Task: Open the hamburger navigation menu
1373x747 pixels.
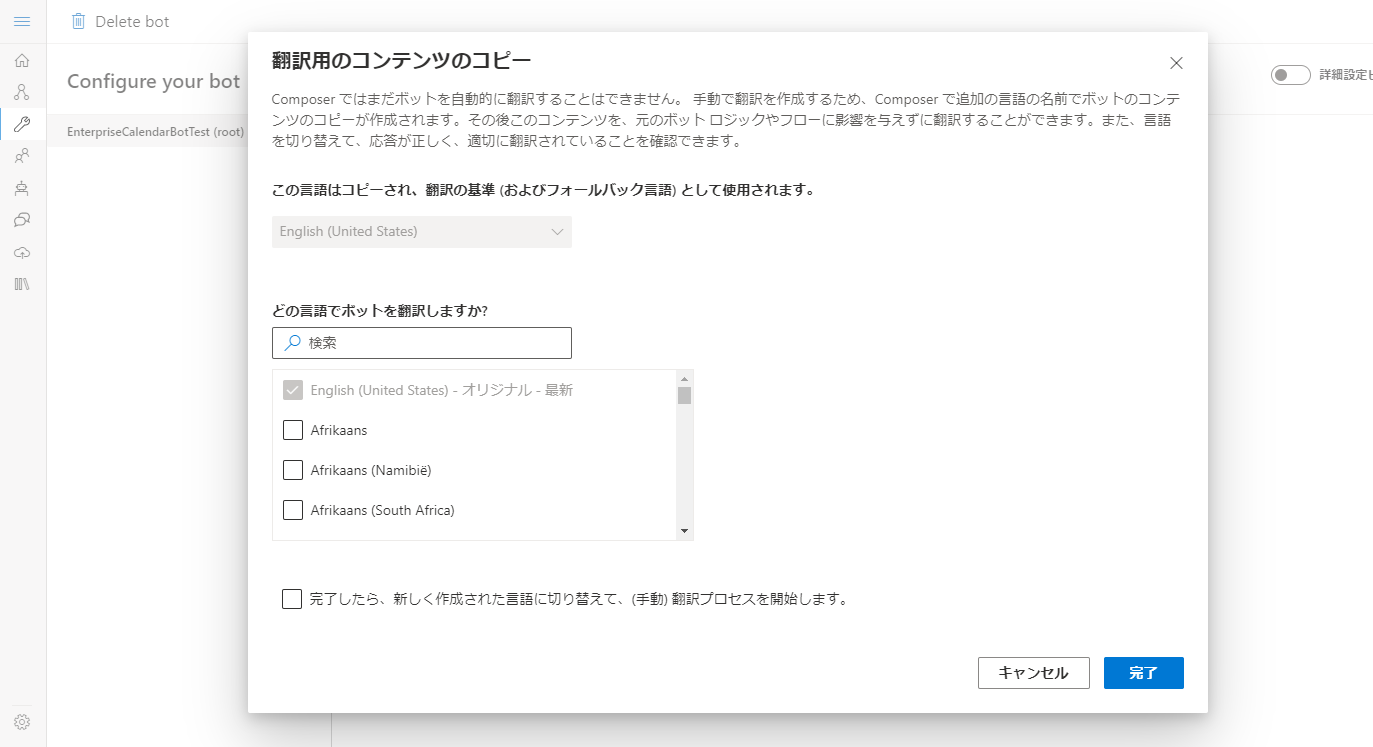Action: 22,22
